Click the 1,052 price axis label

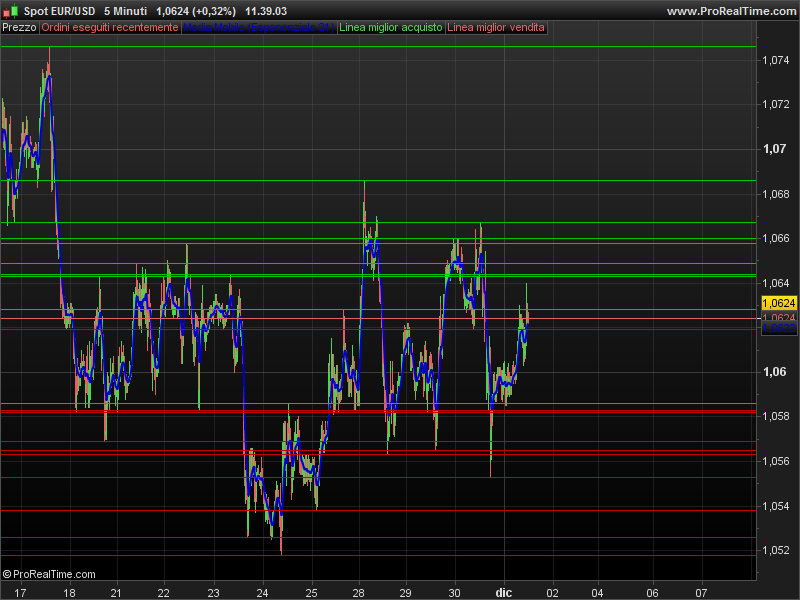click(x=776, y=551)
